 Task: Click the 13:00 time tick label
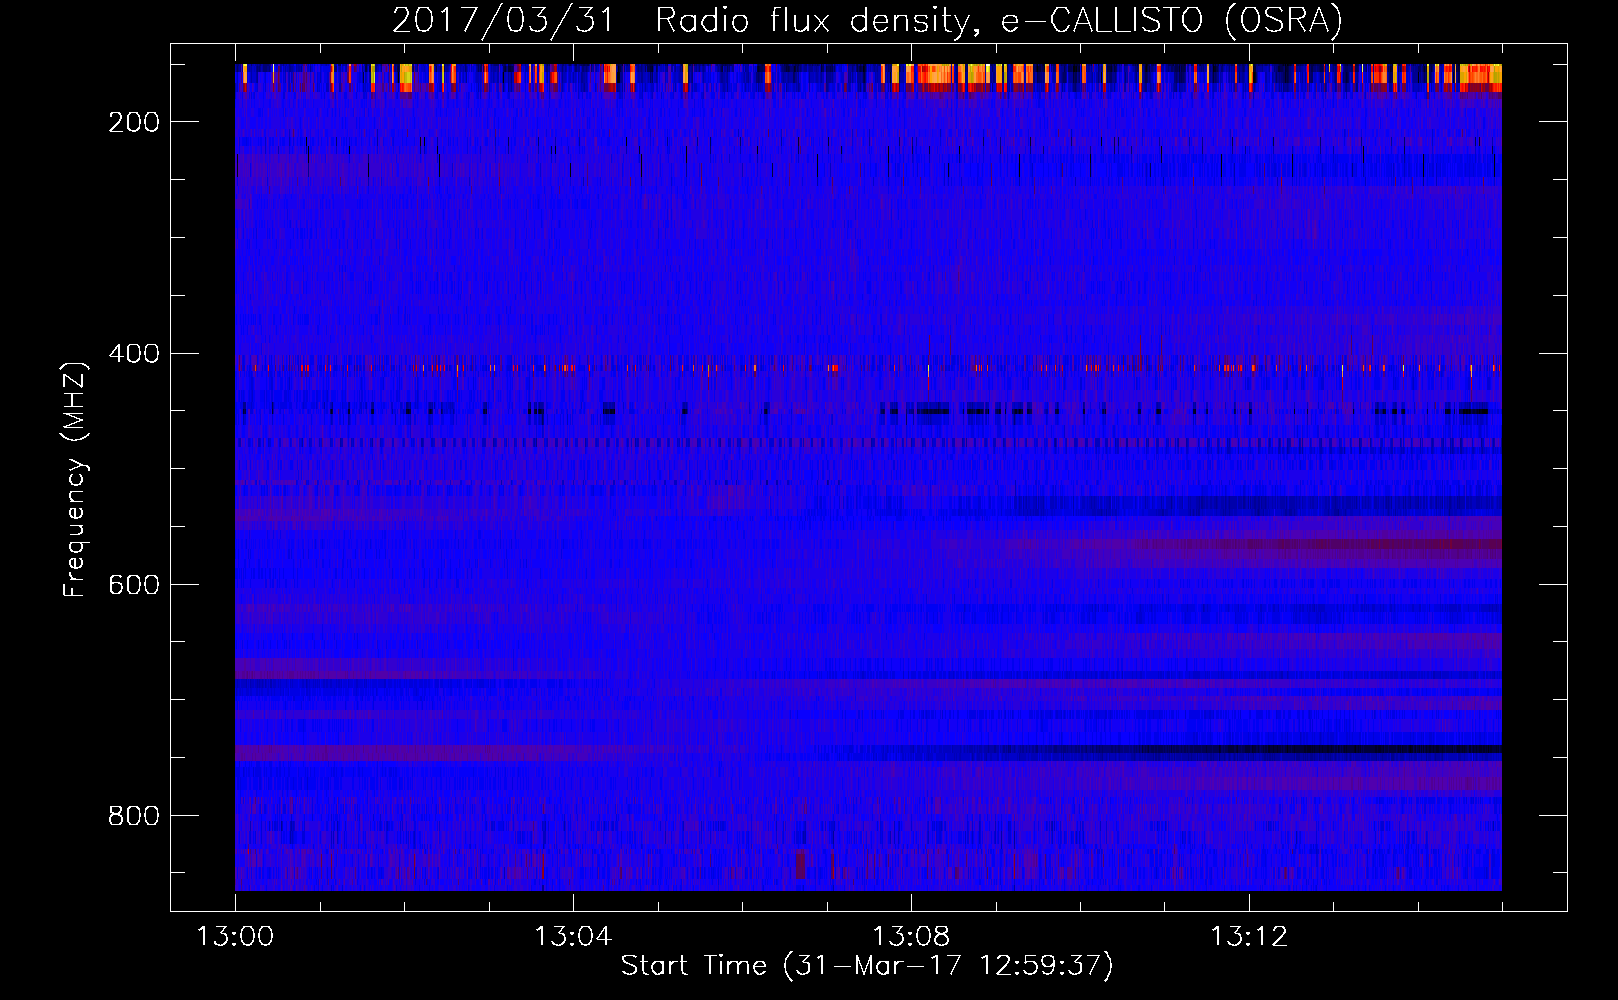(235, 937)
